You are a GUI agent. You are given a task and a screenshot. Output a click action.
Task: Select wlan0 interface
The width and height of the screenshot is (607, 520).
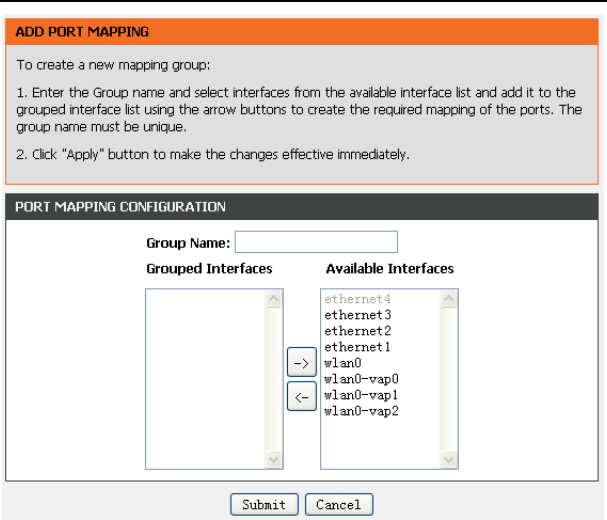343,363
